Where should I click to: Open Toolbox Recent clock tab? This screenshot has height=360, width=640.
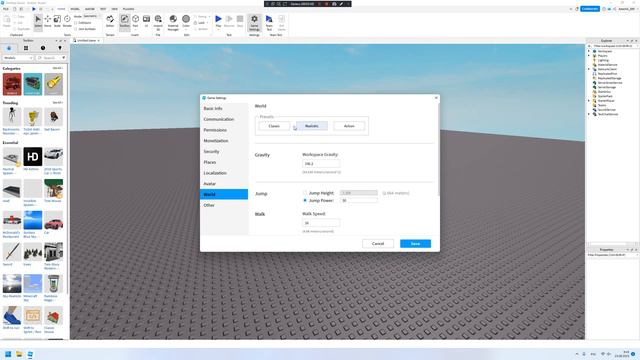[x=43, y=48]
